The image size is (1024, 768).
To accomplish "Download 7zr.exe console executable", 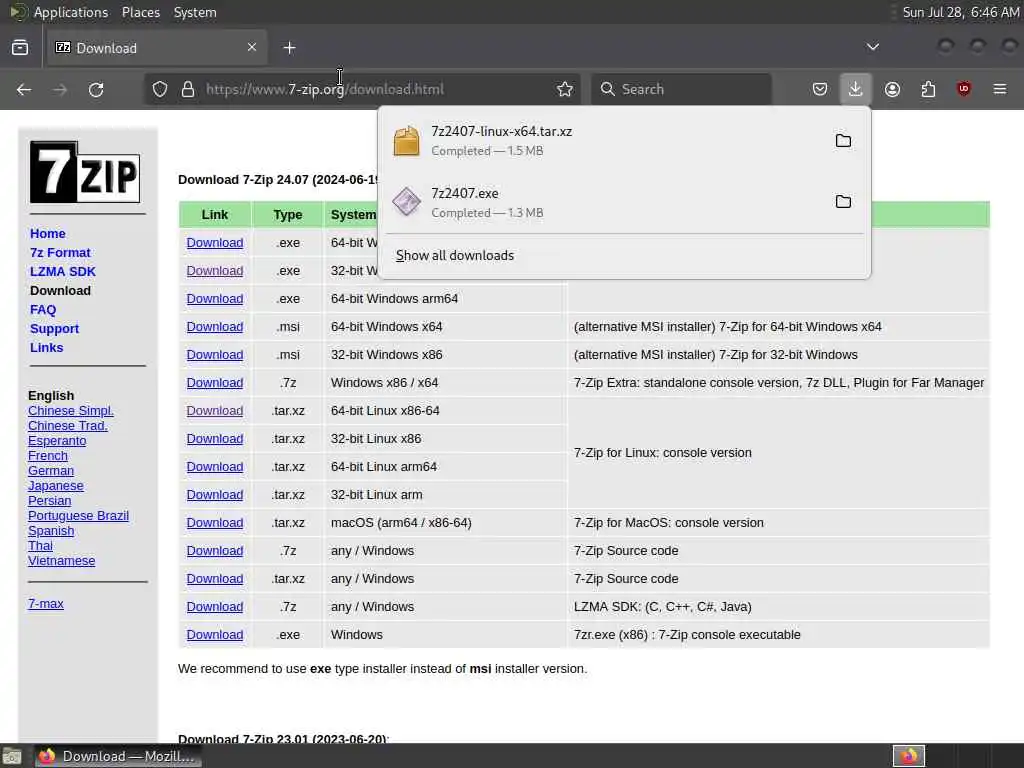I will (215, 635).
